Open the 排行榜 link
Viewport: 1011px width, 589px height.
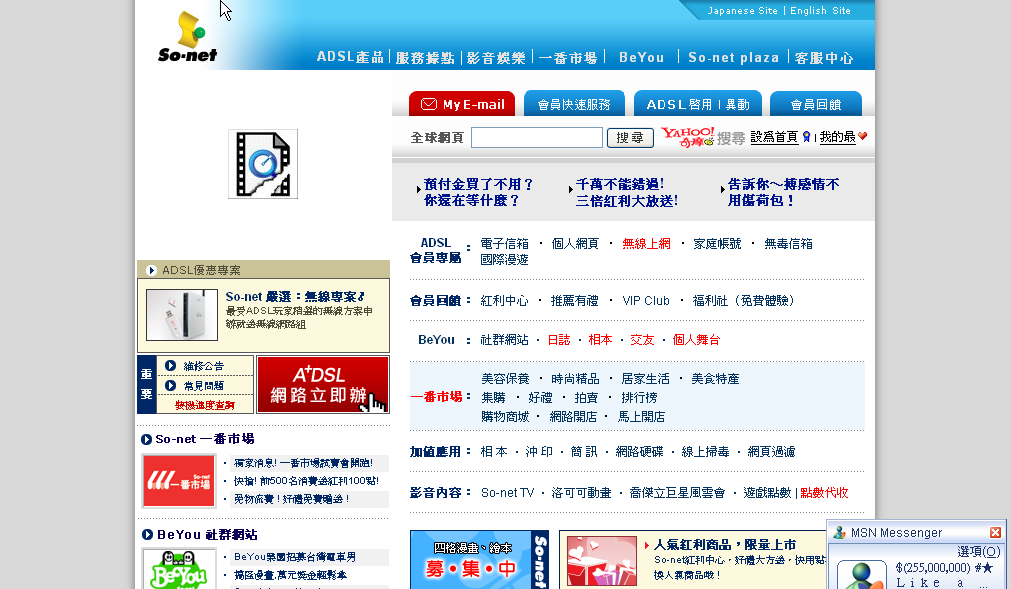(639, 398)
